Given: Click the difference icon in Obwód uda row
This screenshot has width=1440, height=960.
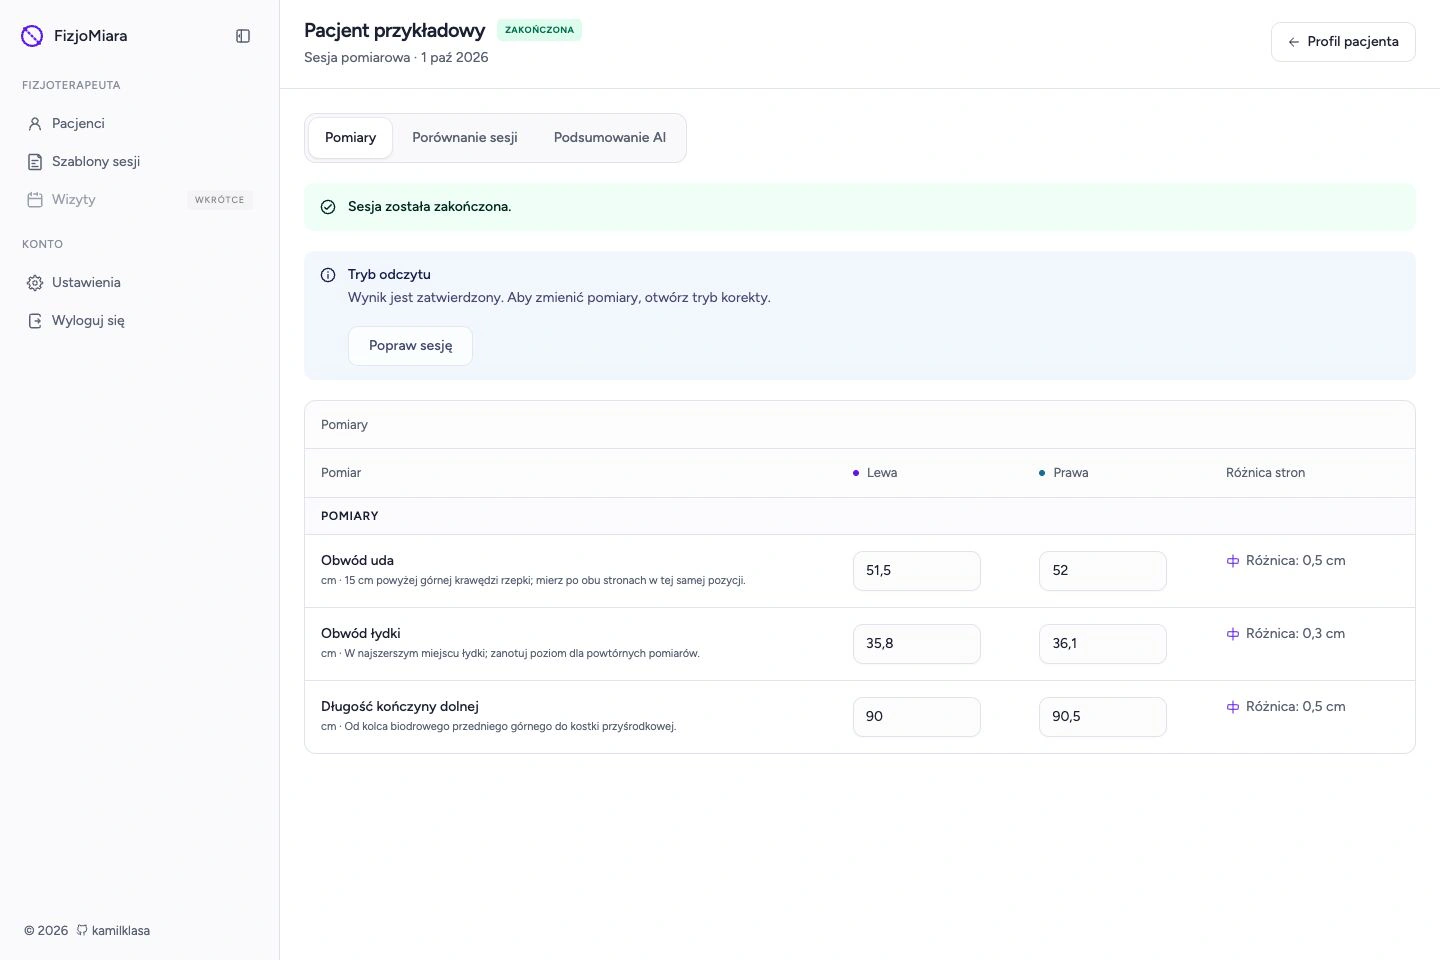Looking at the screenshot, I should coord(1233,561).
